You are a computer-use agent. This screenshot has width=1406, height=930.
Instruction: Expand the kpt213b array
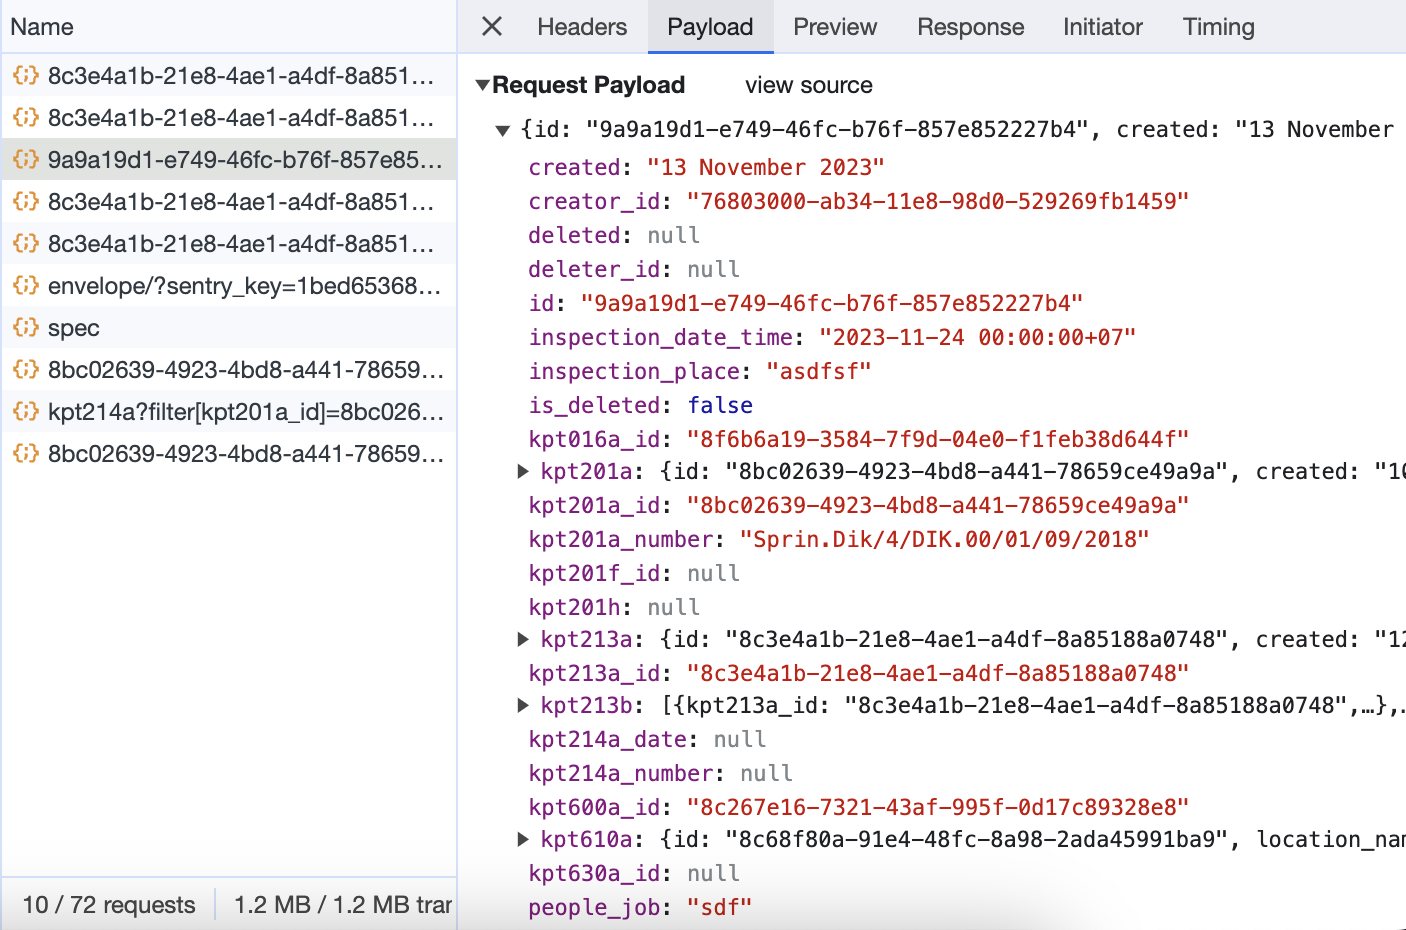522,706
